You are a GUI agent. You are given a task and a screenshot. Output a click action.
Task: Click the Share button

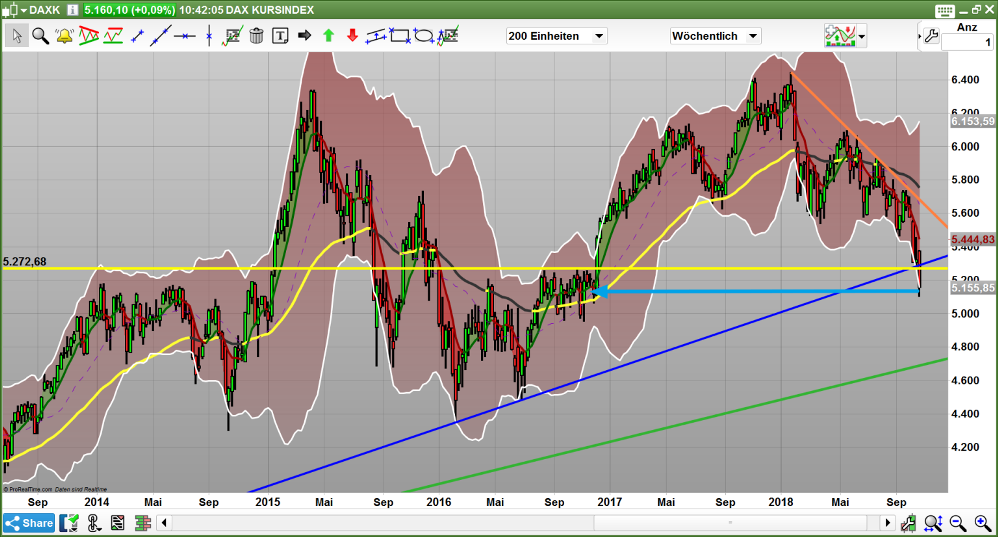pyautogui.click(x=29, y=524)
